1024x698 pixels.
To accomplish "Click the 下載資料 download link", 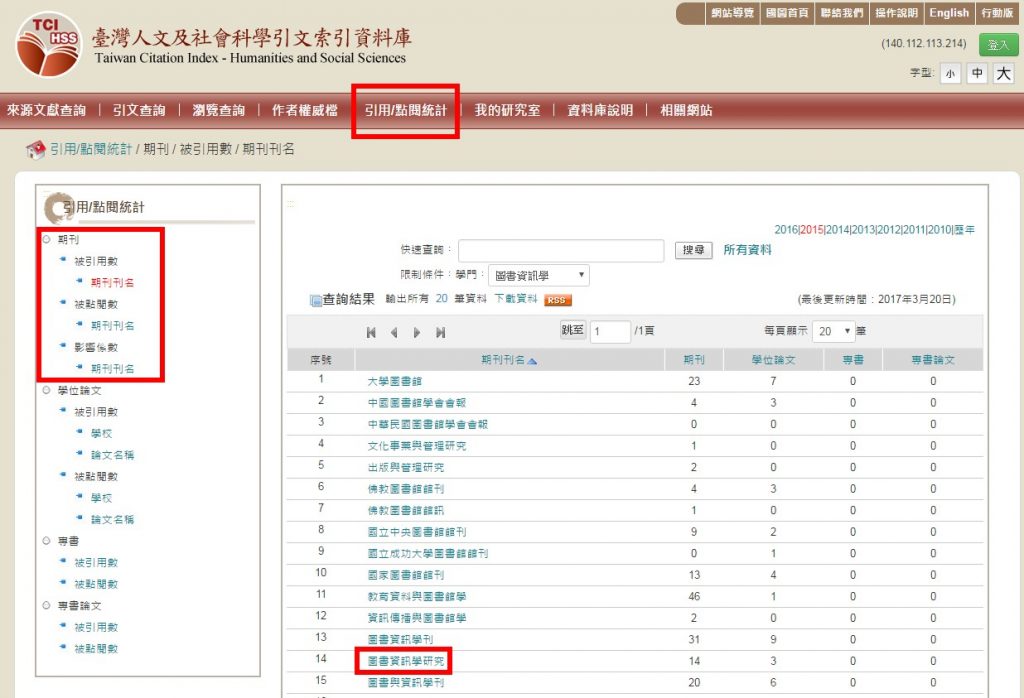I will [x=516, y=299].
